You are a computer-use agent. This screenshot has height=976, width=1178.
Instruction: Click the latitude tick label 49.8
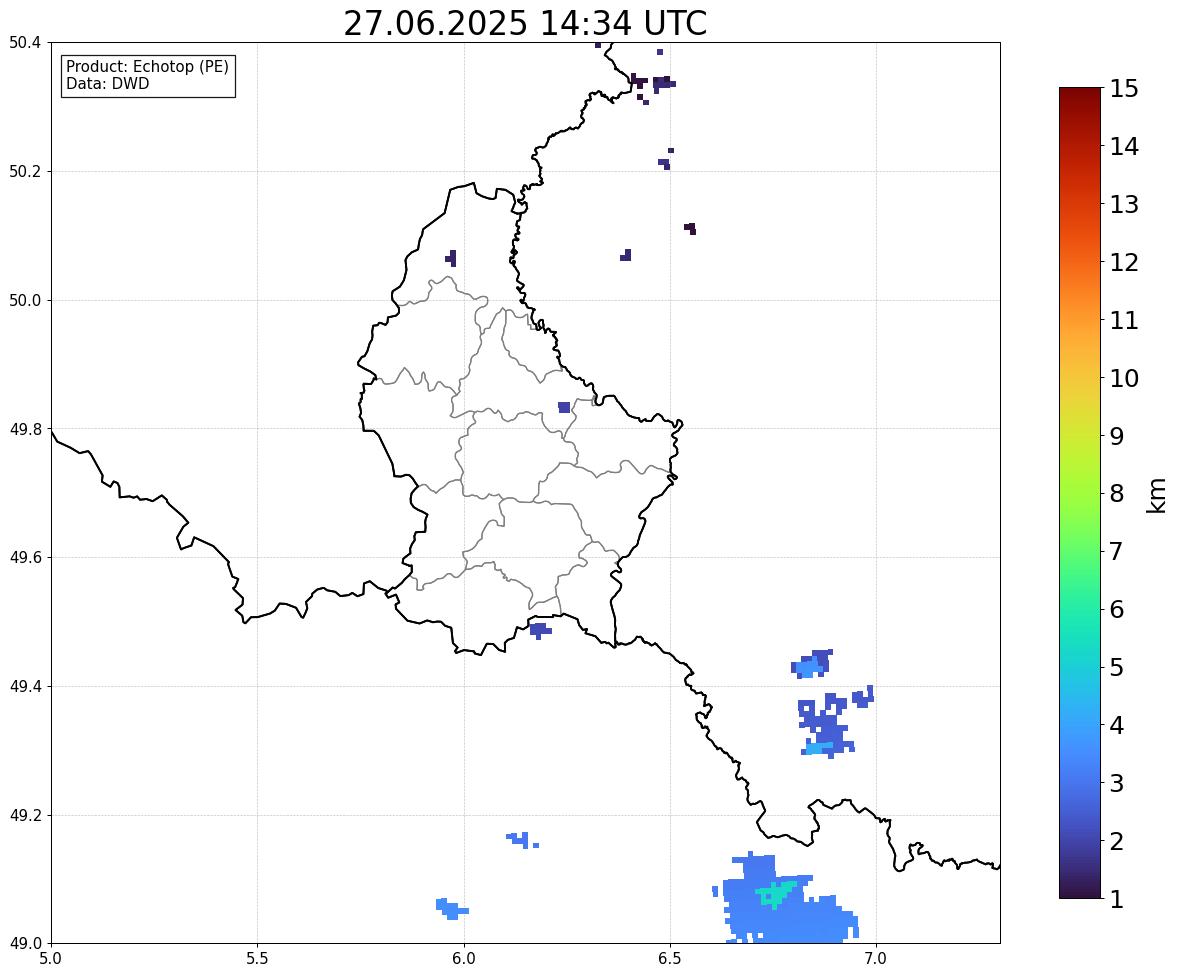click(x=25, y=429)
